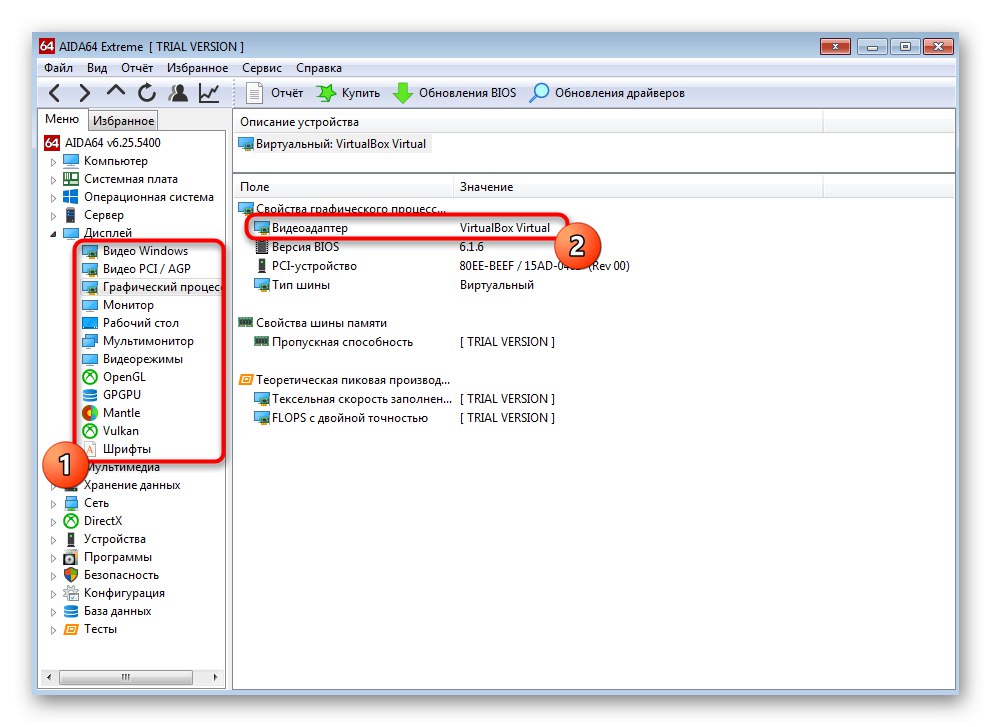Open the Вид menu
Image resolution: width=991 pixels, height=727 pixels.
tap(97, 68)
